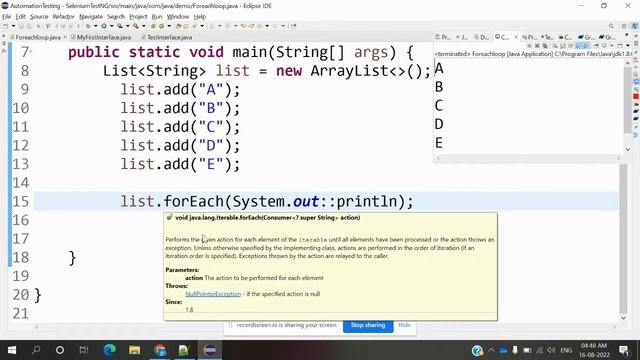Open the New Java Class dropdown arrow
Viewport: 640px width, 360px height.
coord(169,26)
